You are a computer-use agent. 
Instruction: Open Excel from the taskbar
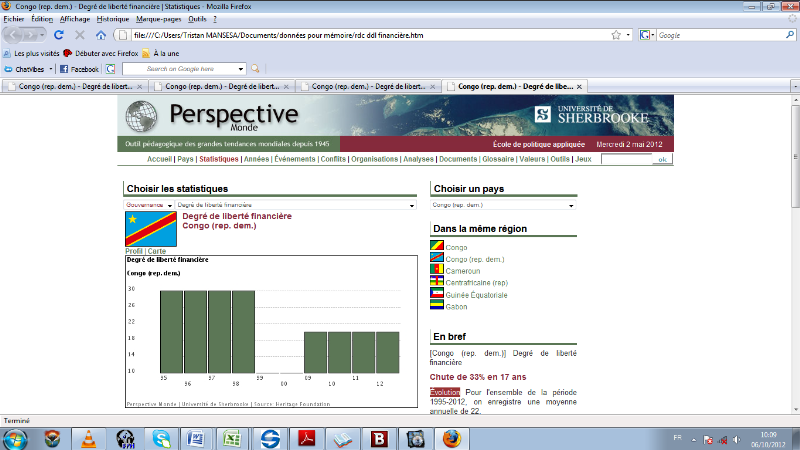tap(232, 438)
